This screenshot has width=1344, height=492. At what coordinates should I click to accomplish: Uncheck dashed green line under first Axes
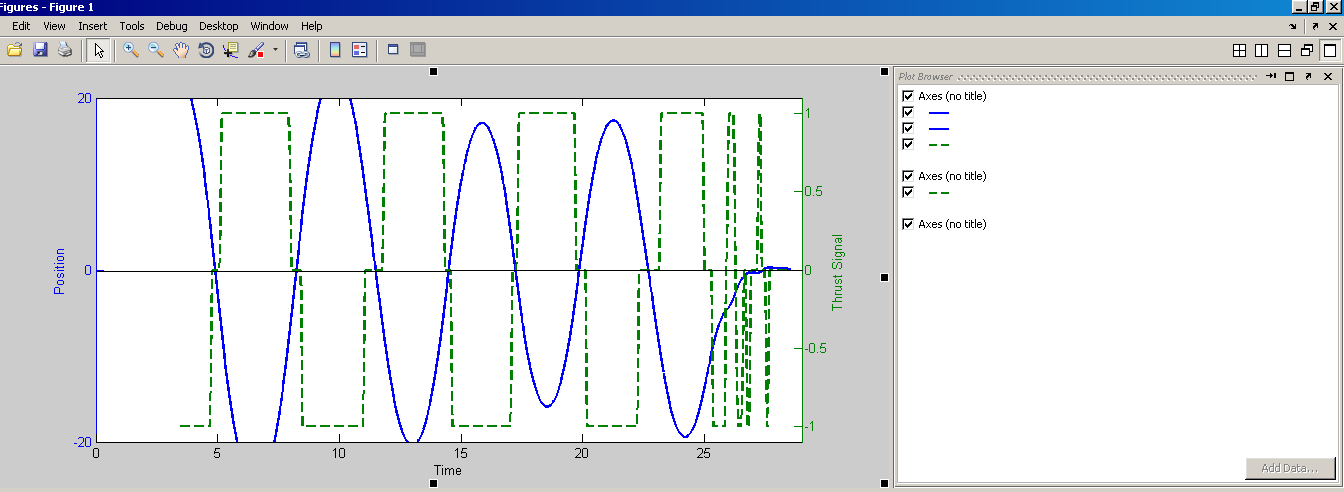(x=908, y=144)
